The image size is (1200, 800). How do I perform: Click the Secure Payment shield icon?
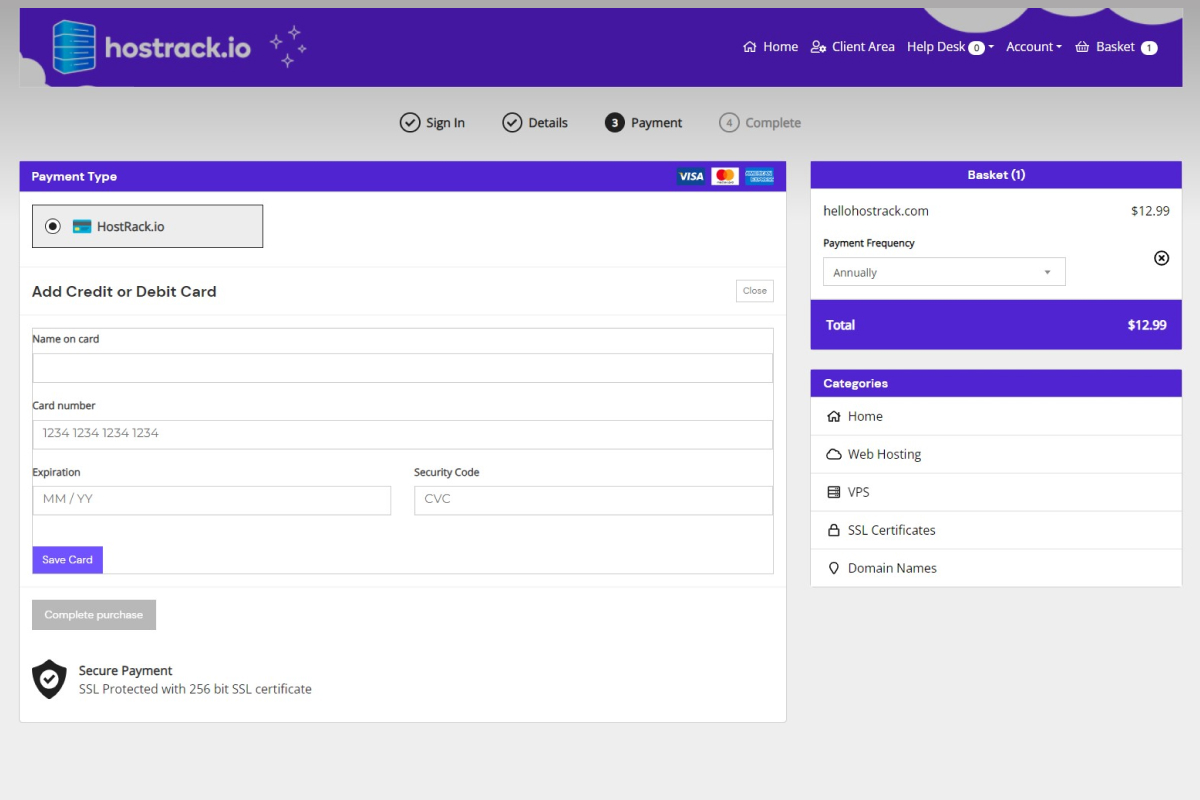49,679
